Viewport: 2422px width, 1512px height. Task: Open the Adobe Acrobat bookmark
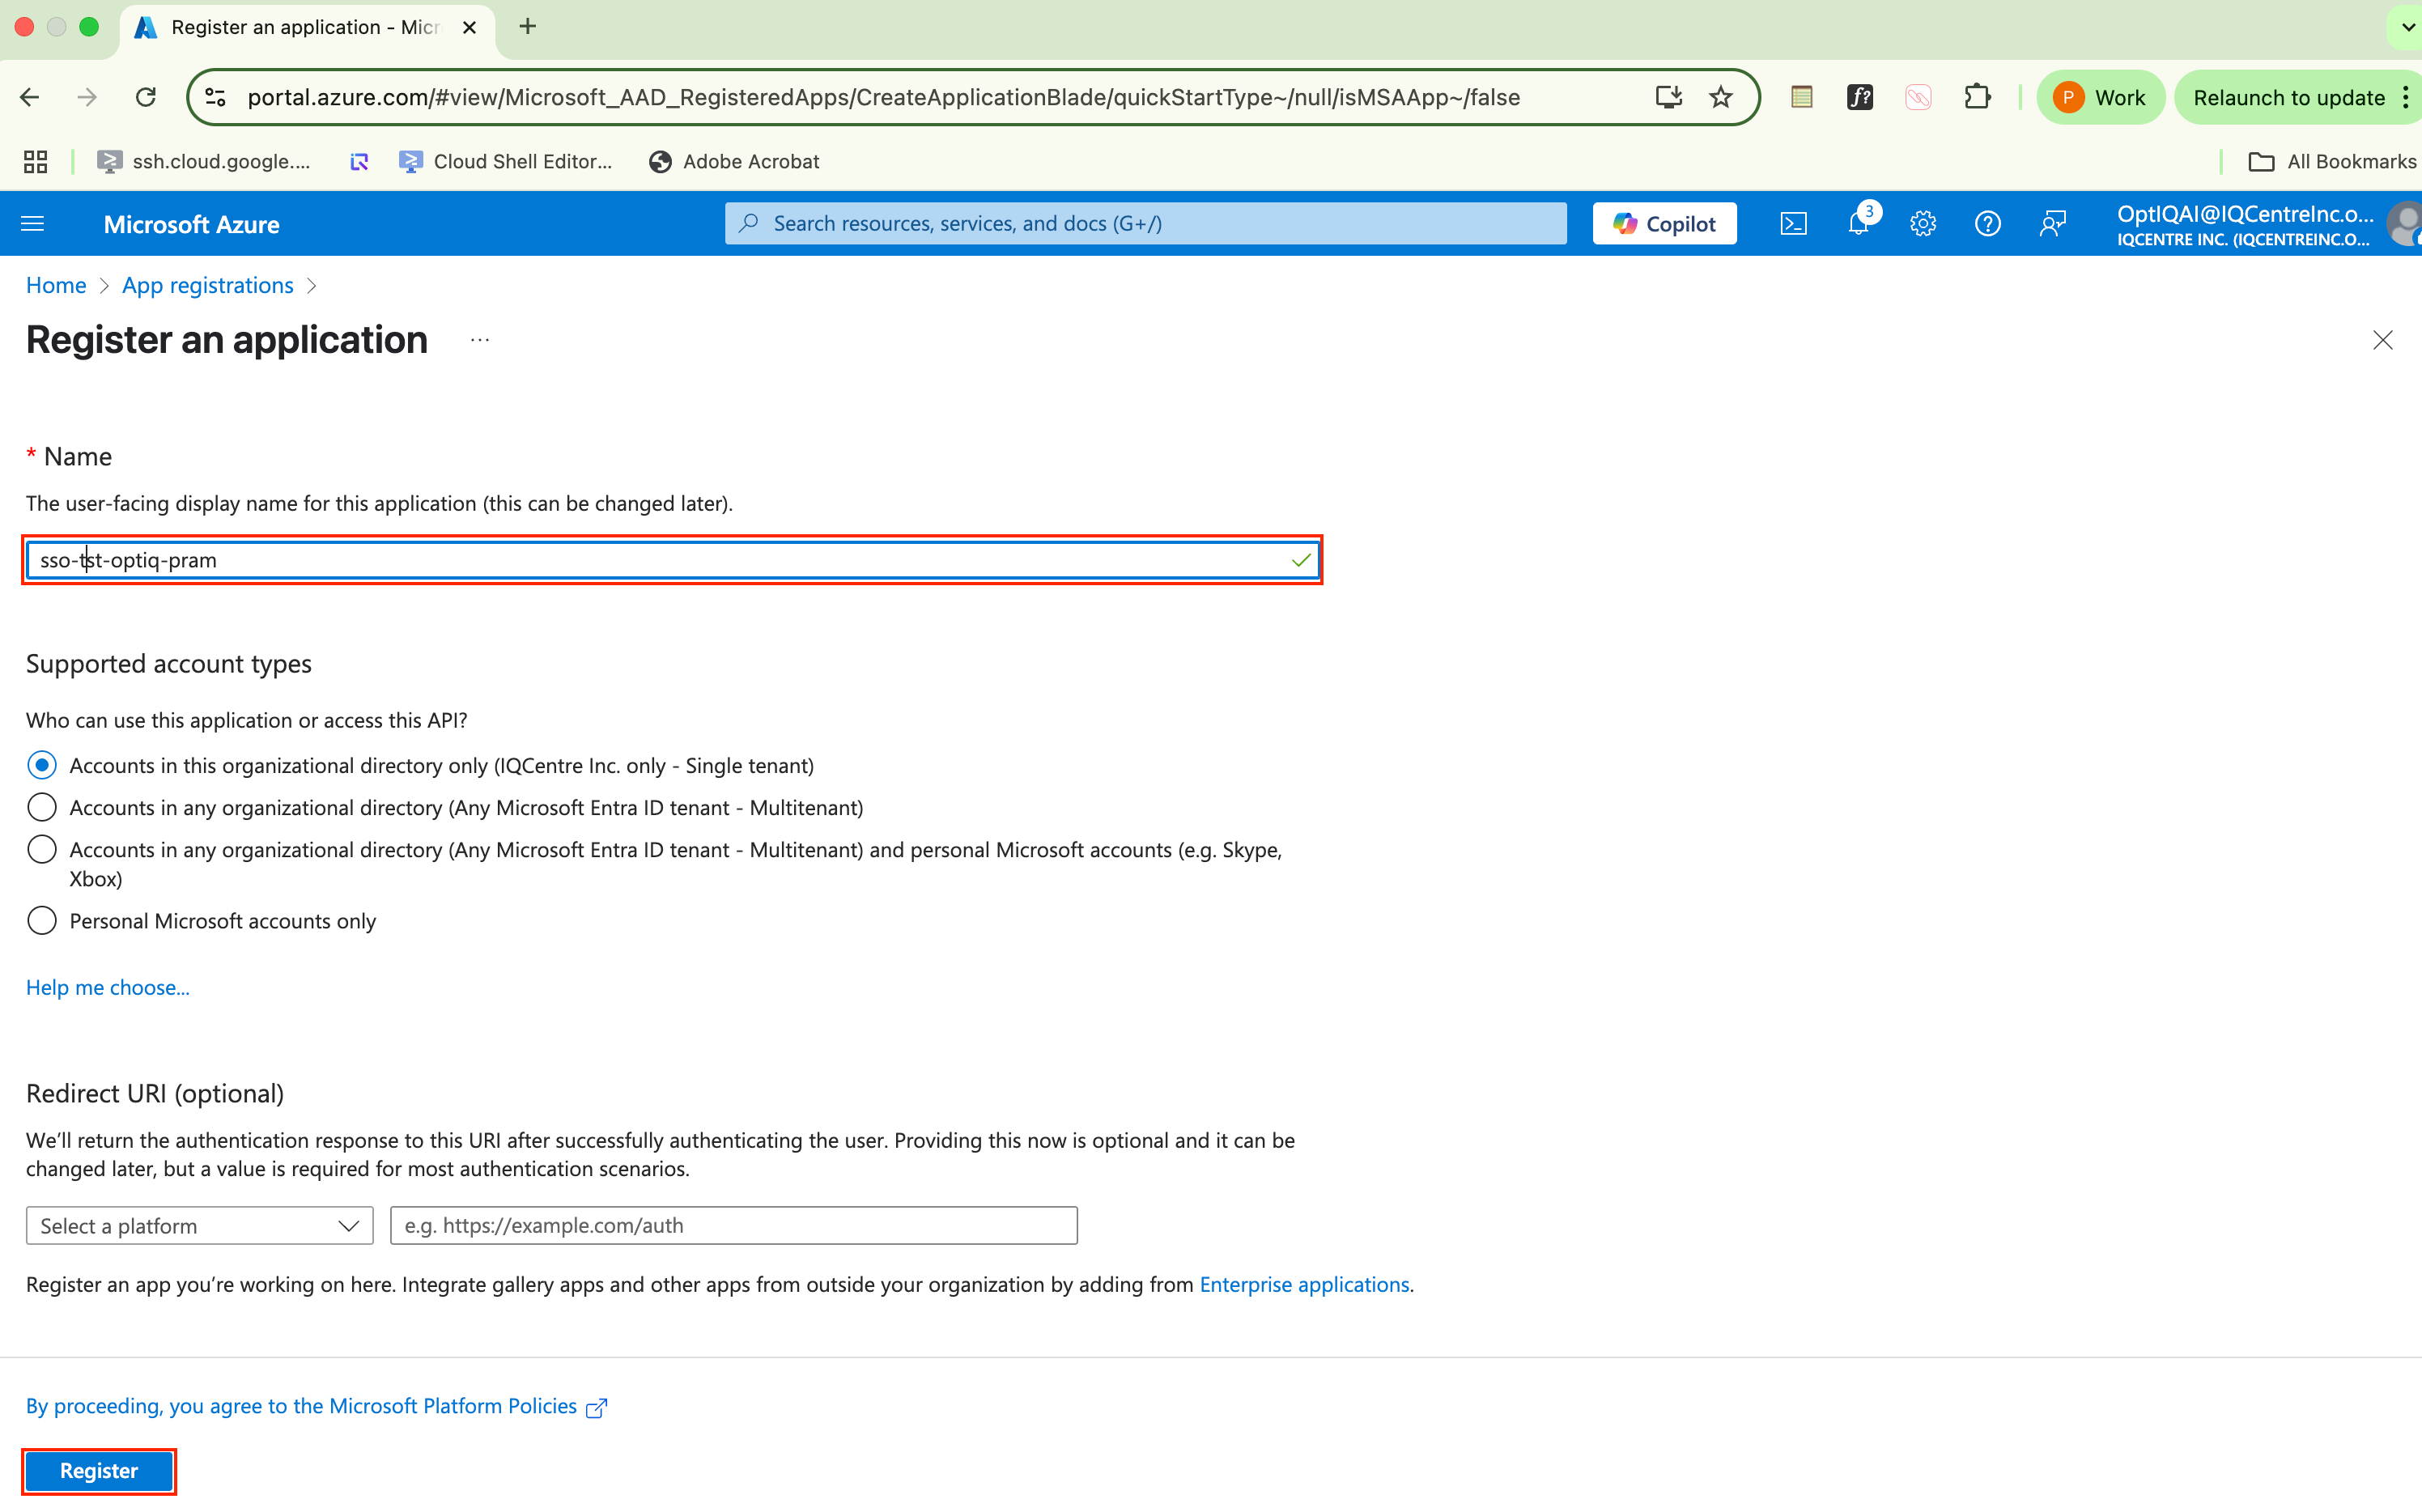click(x=734, y=162)
